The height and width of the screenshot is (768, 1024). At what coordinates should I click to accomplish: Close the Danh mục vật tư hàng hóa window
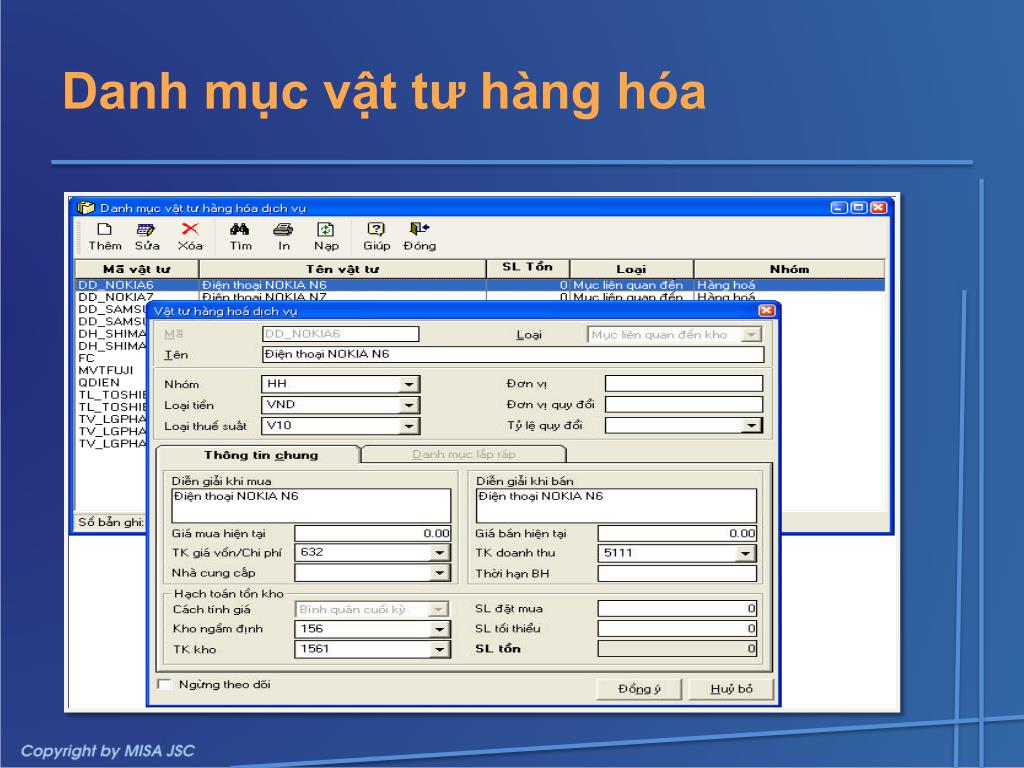879,208
